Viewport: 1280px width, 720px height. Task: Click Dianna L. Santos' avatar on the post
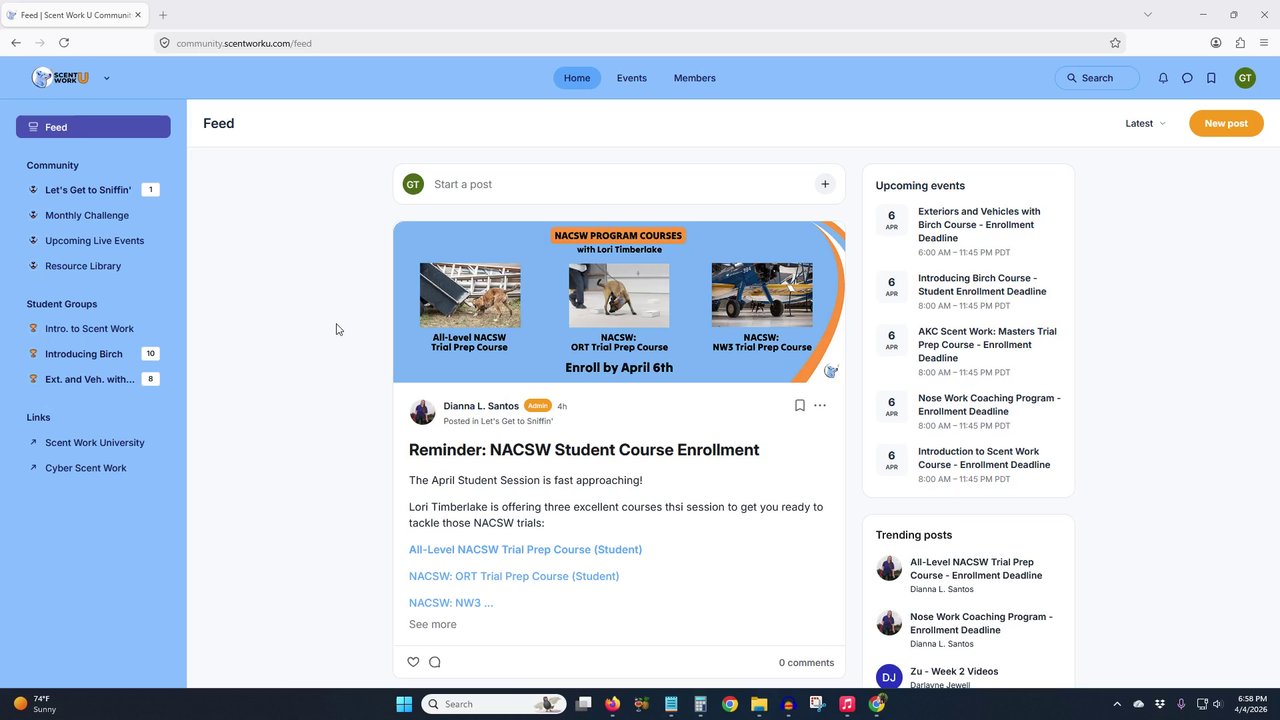click(x=422, y=412)
